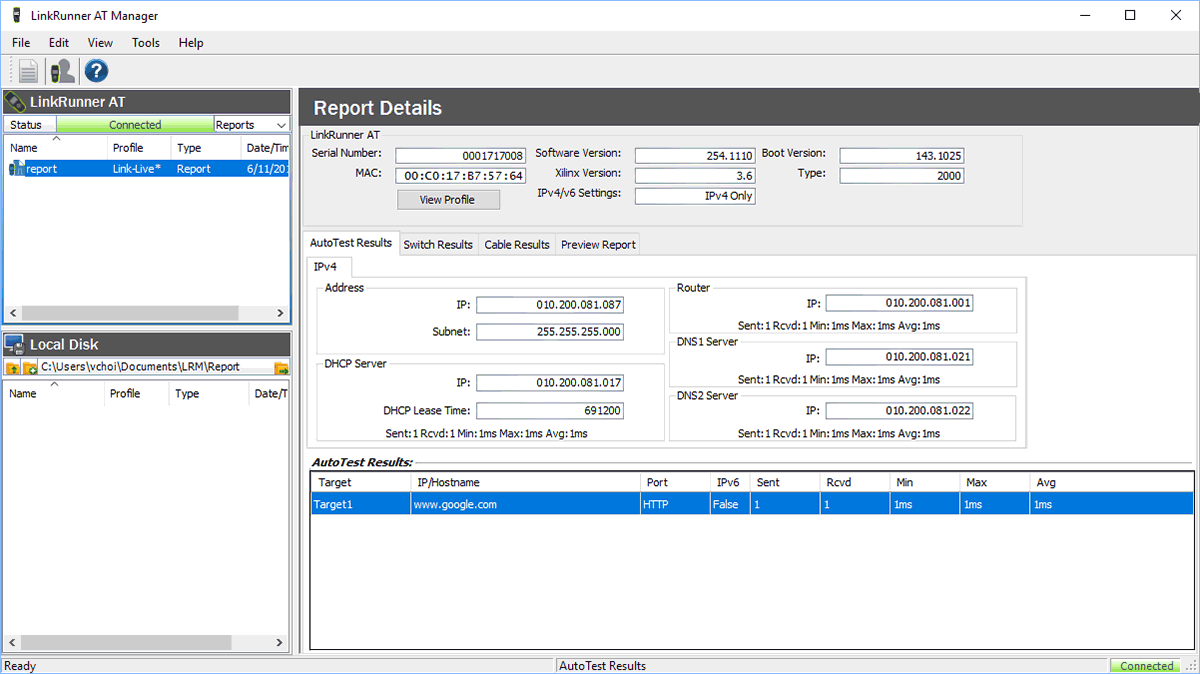Open the Preview Report tab
The height and width of the screenshot is (674, 1200).
tap(597, 245)
